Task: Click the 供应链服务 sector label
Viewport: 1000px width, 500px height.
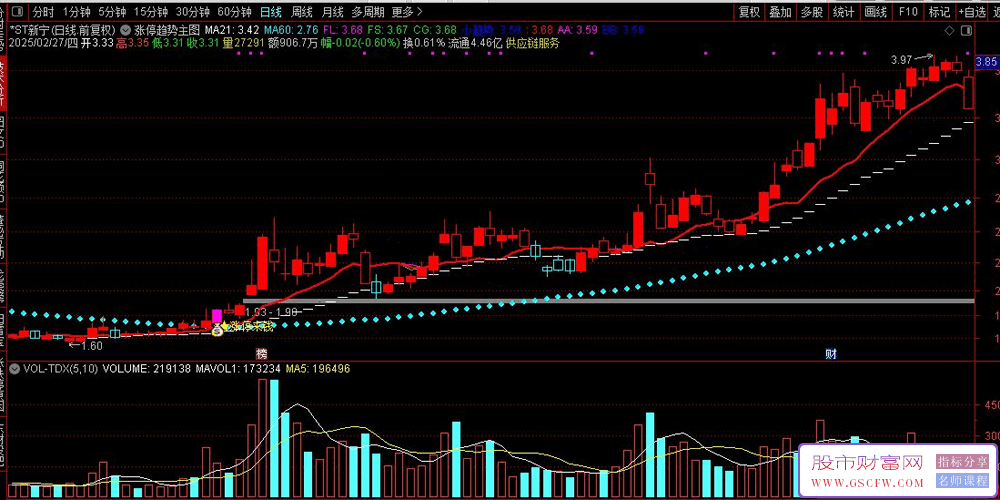Action: (x=533, y=43)
